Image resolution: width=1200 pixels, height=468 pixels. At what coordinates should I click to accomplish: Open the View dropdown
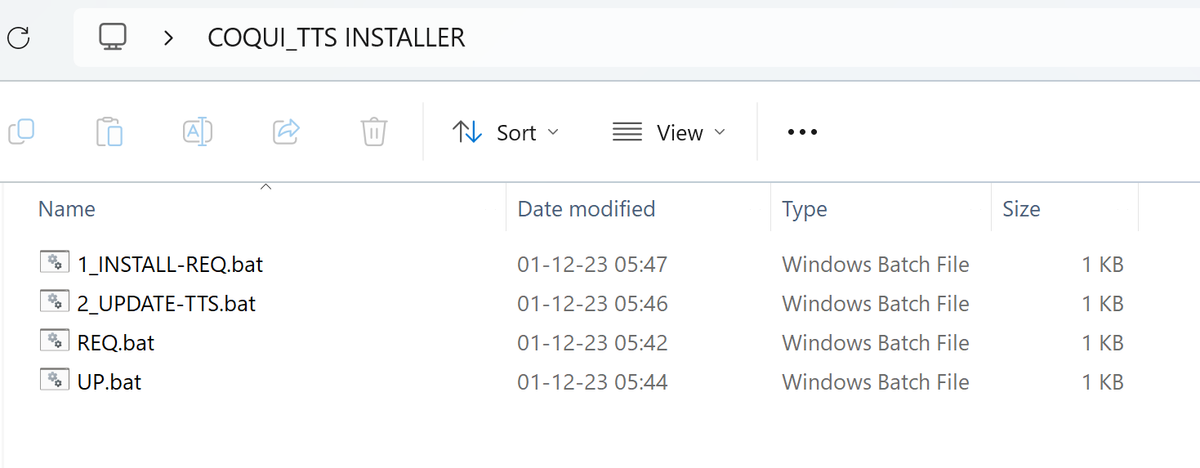[668, 132]
